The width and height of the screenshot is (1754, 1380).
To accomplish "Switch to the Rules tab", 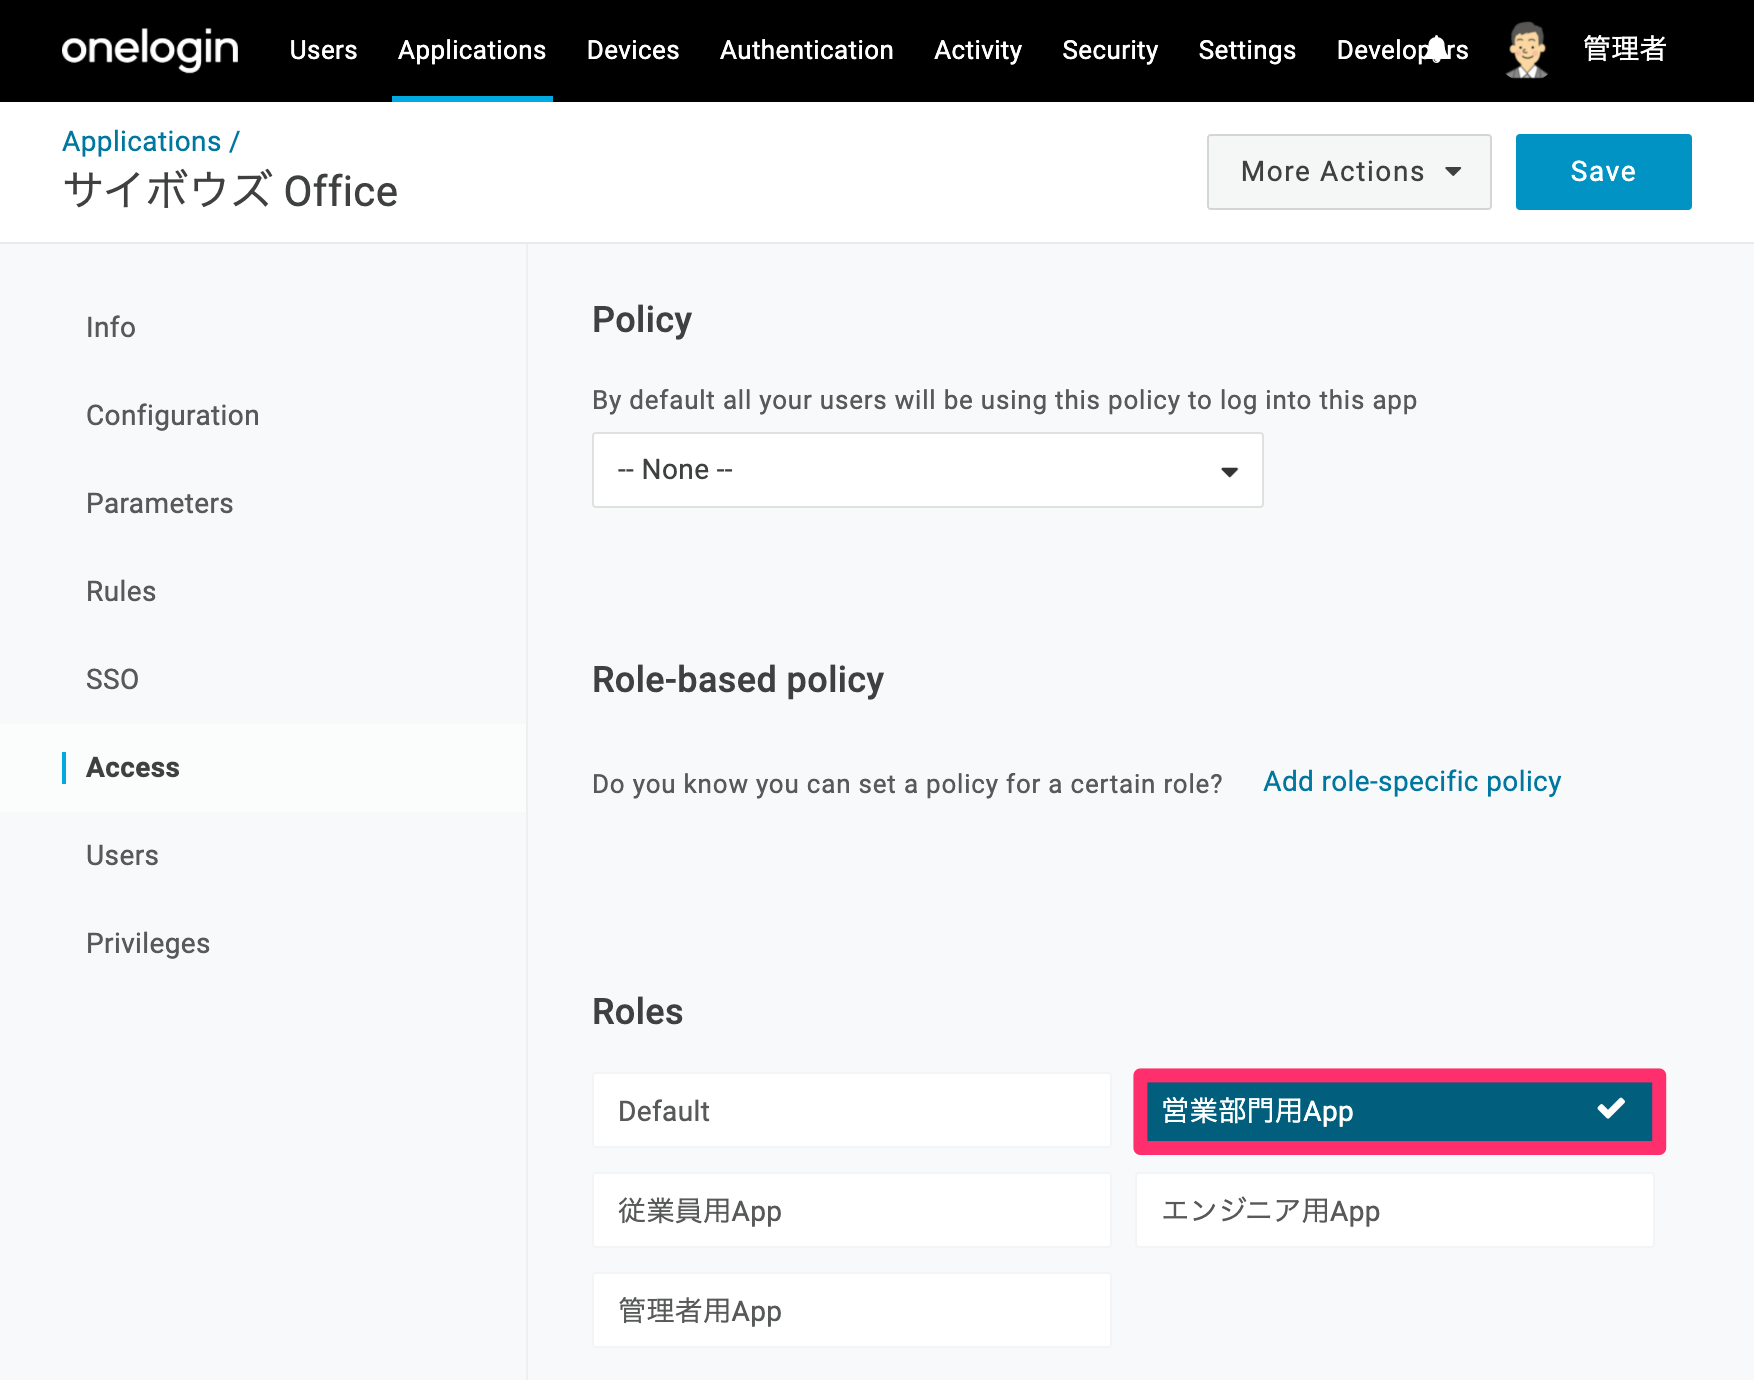I will (x=121, y=591).
